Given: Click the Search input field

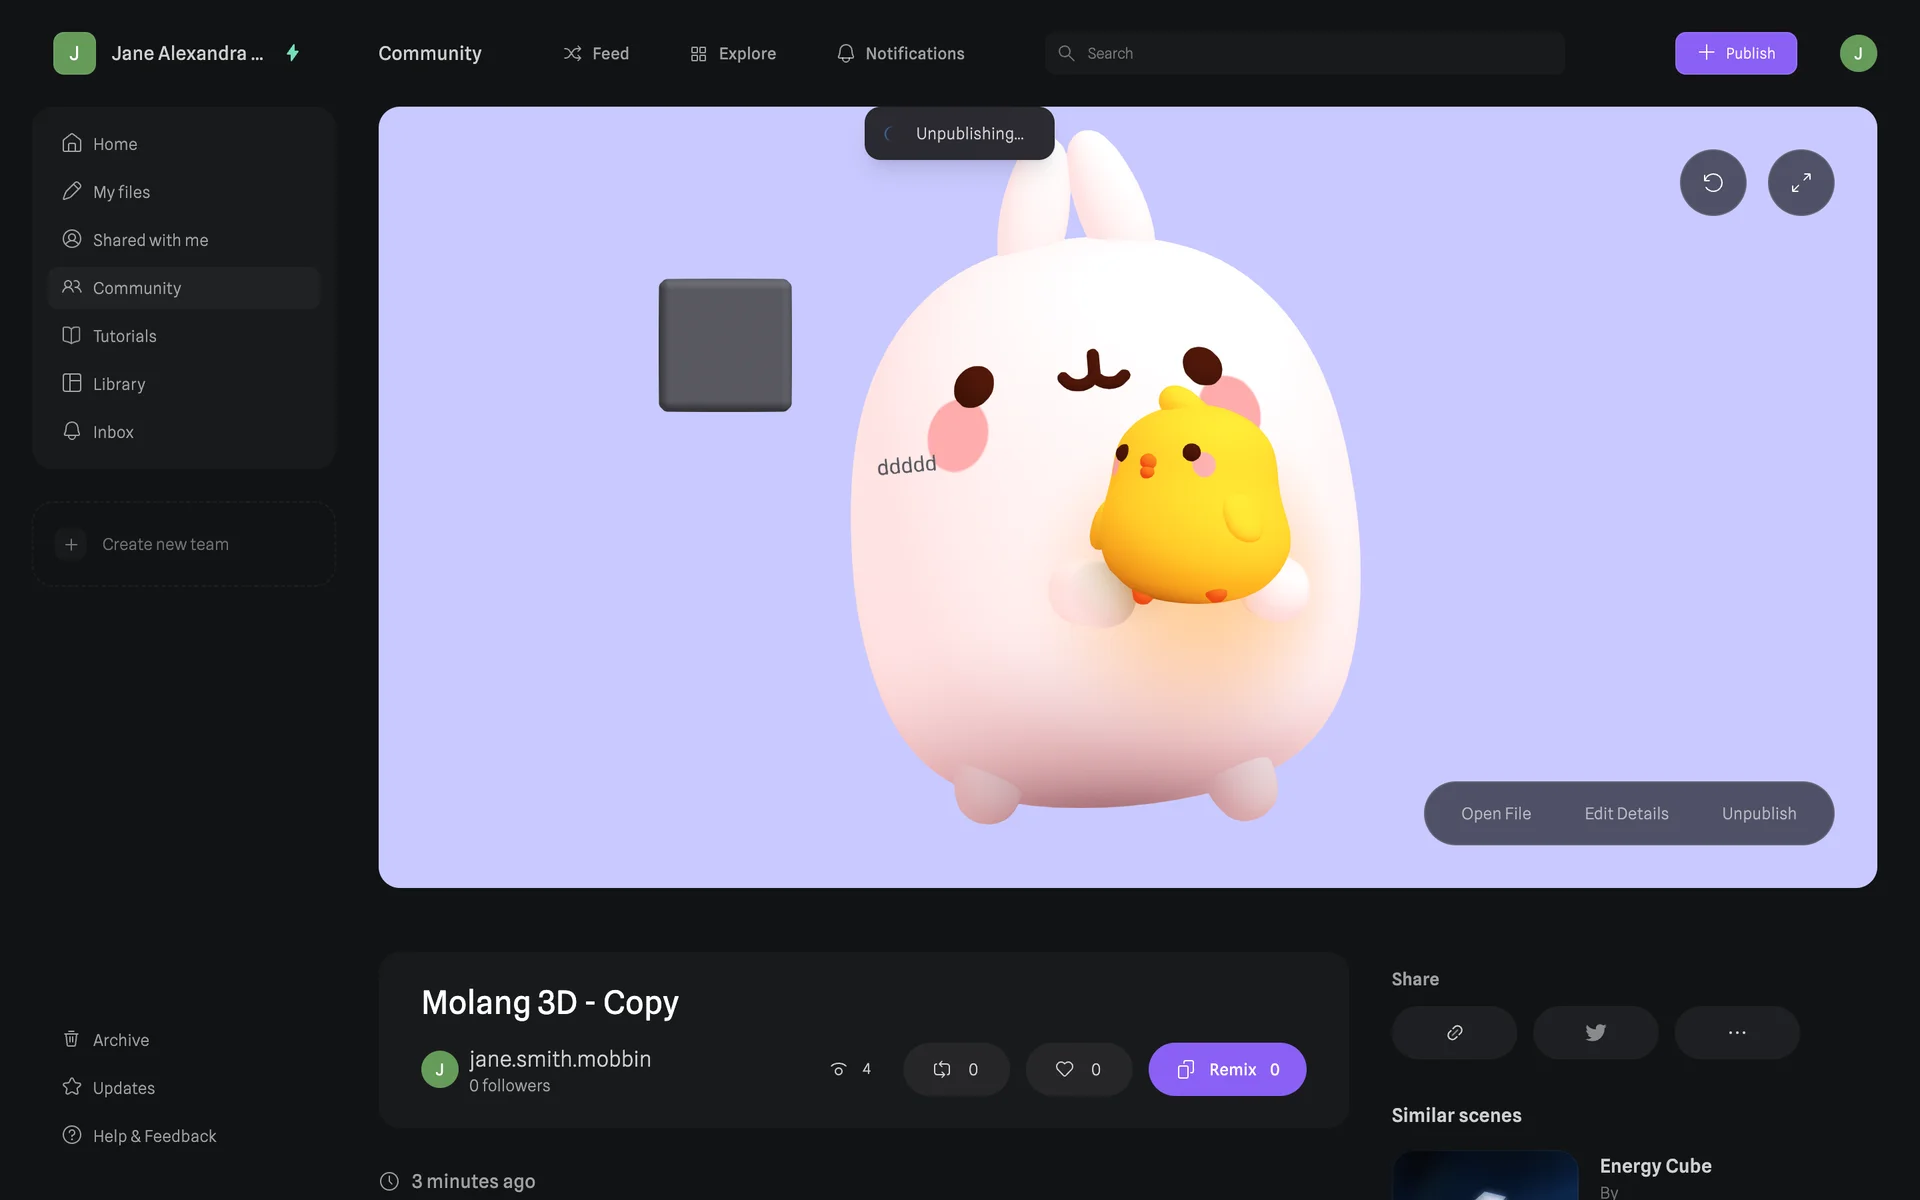Looking at the screenshot, I should (x=1304, y=53).
